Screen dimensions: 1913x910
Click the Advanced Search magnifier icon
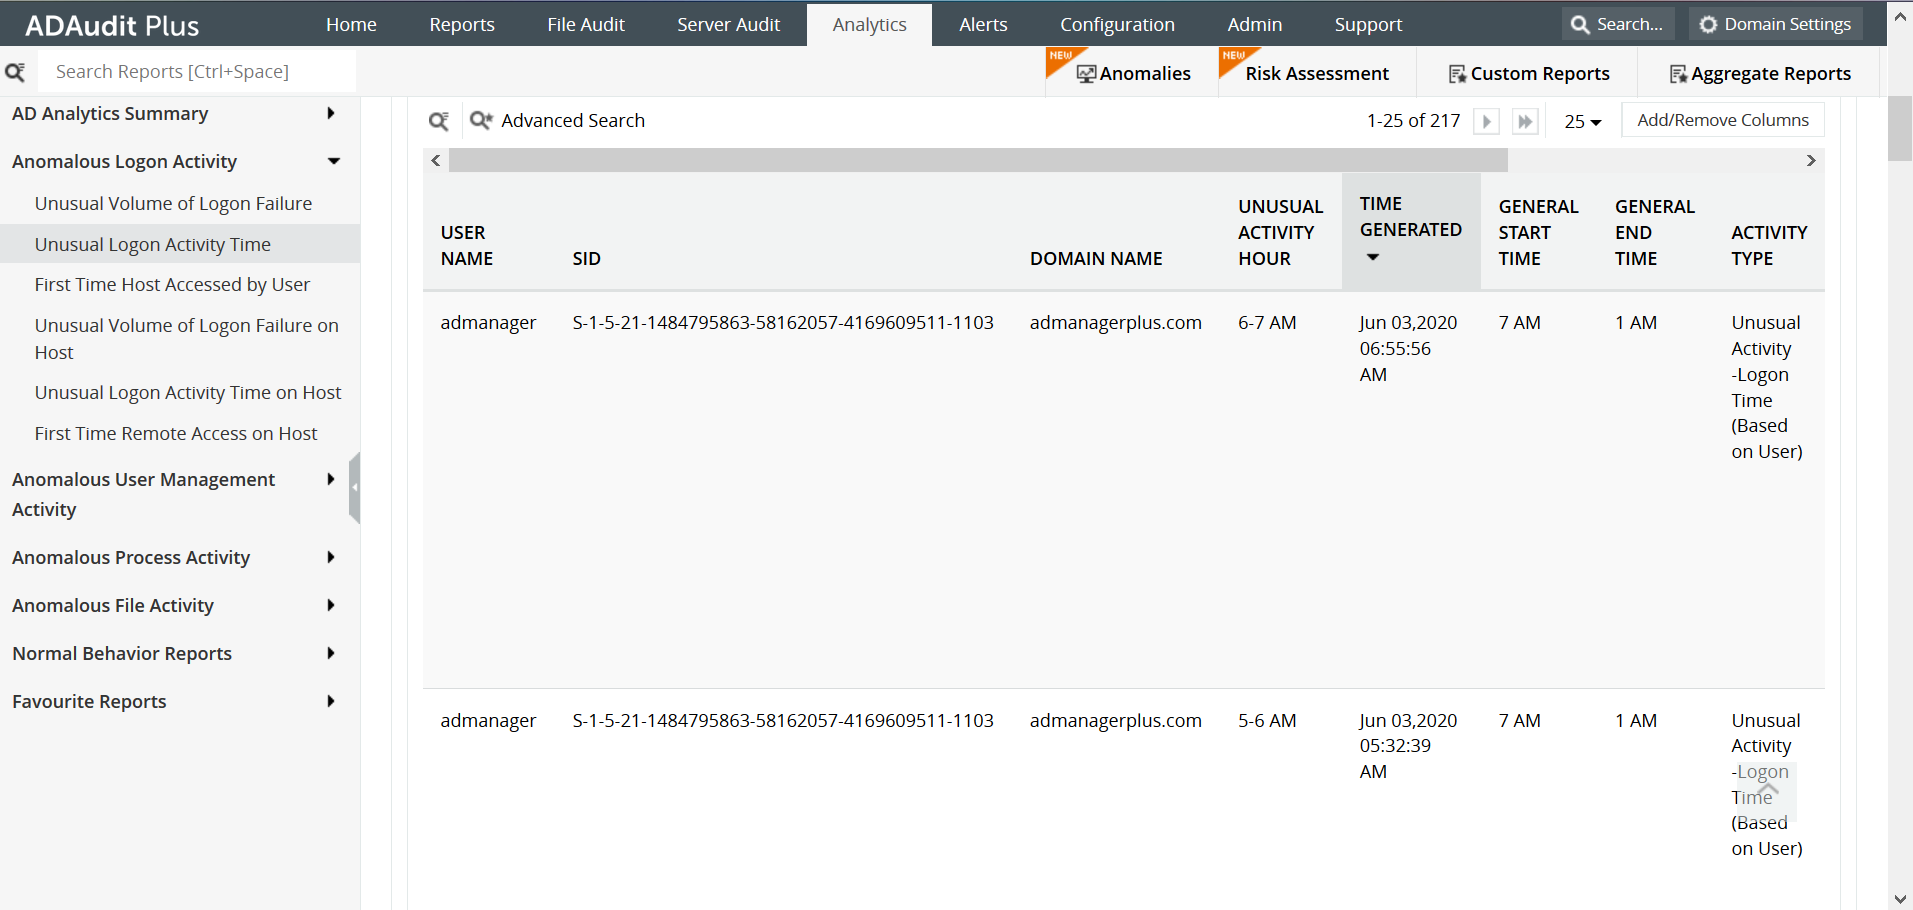pyautogui.click(x=481, y=119)
